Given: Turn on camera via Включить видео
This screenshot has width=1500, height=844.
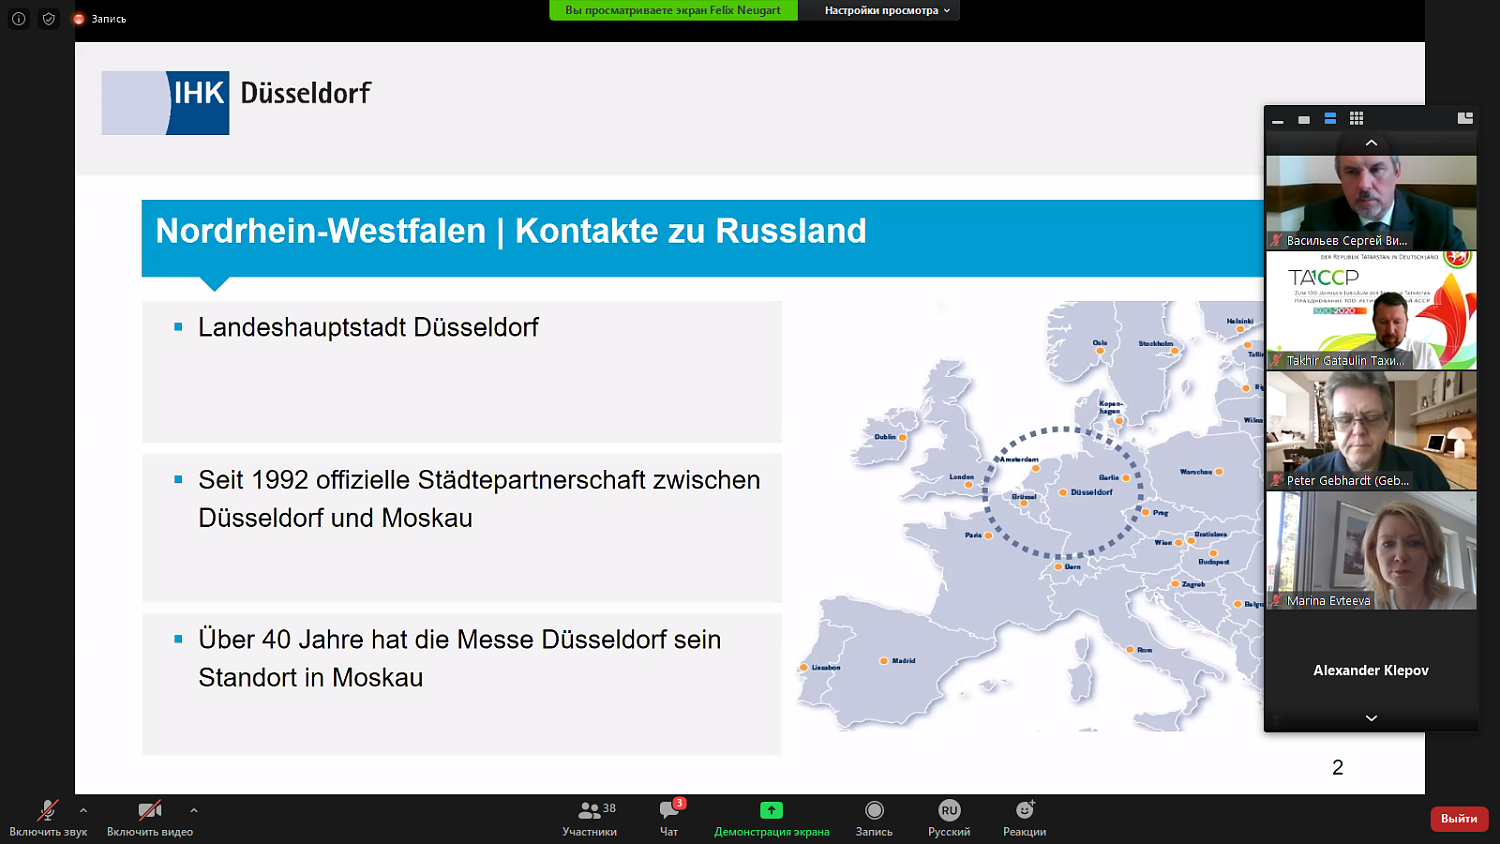Looking at the screenshot, I should [x=150, y=818].
